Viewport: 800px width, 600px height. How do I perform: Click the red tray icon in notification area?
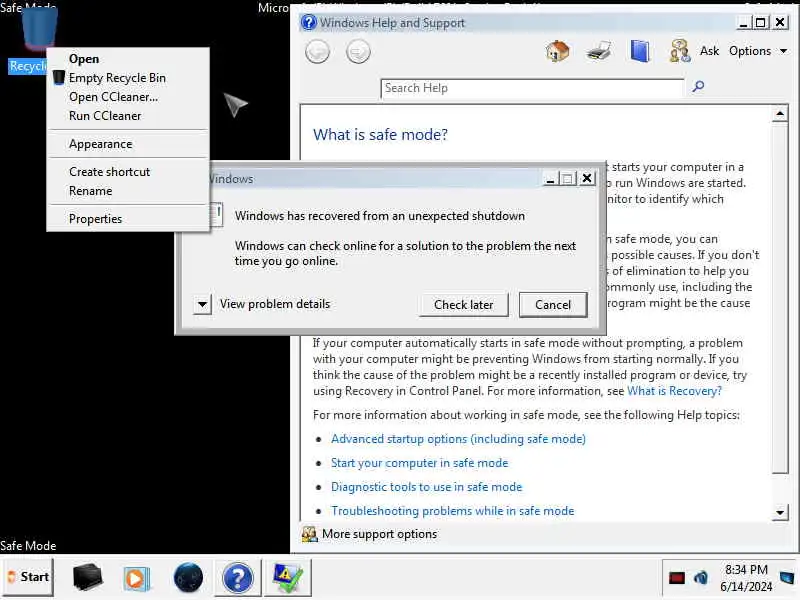(677, 578)
